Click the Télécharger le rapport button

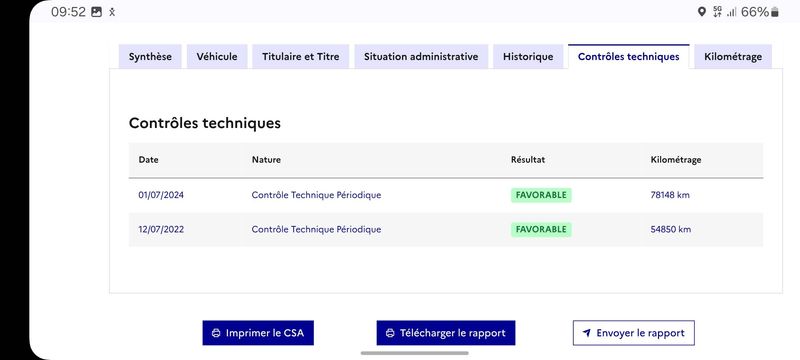tap(446, 333)
